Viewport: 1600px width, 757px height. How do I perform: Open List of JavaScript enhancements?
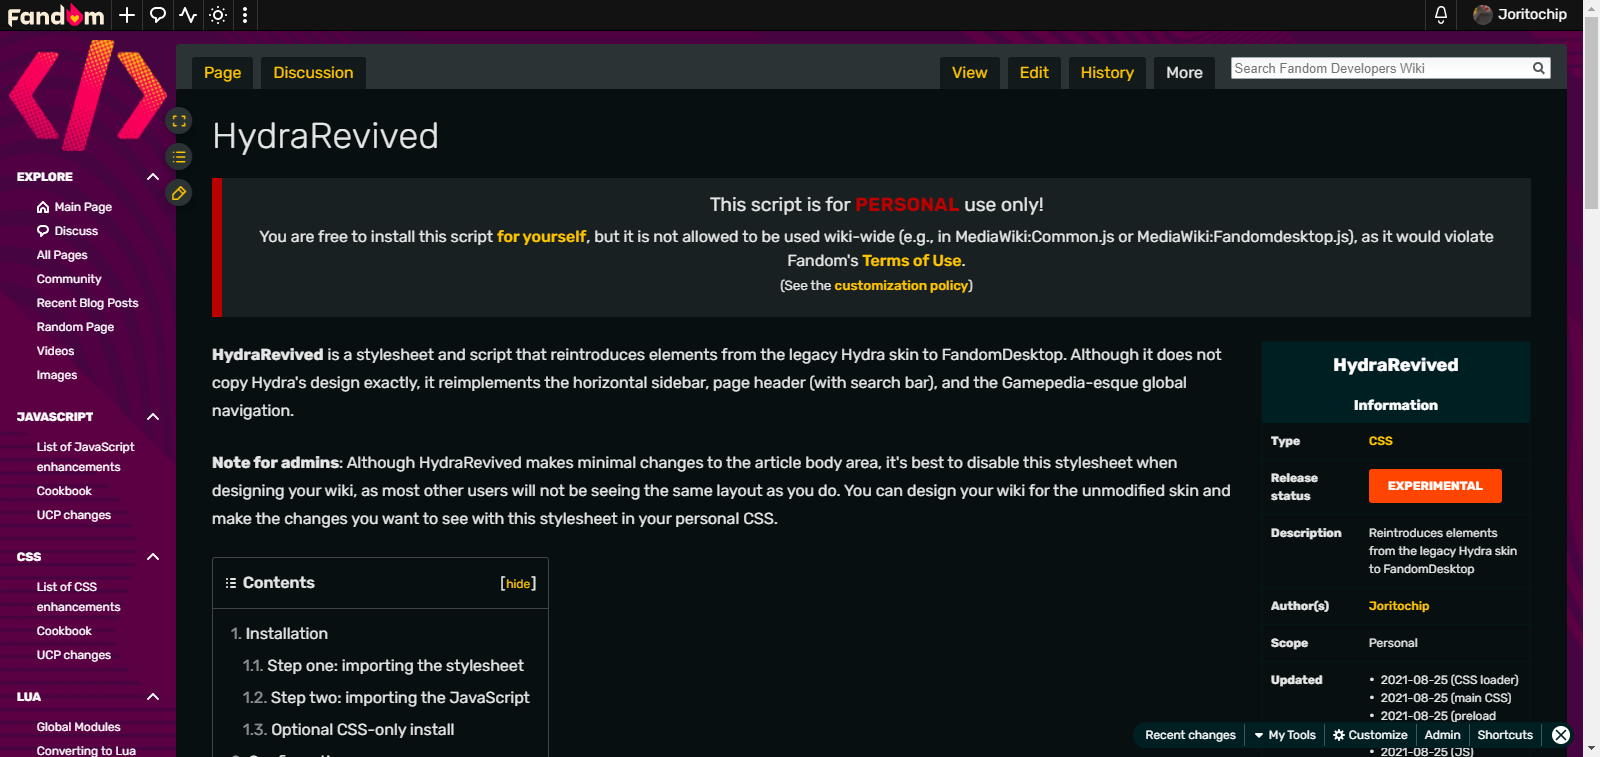(x=86, y=457)
